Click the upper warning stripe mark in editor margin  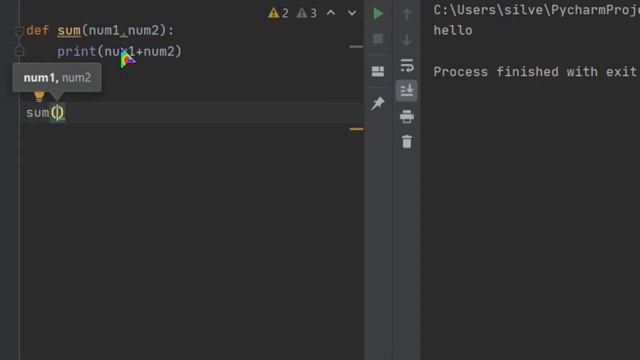click(x=356, y=47)
